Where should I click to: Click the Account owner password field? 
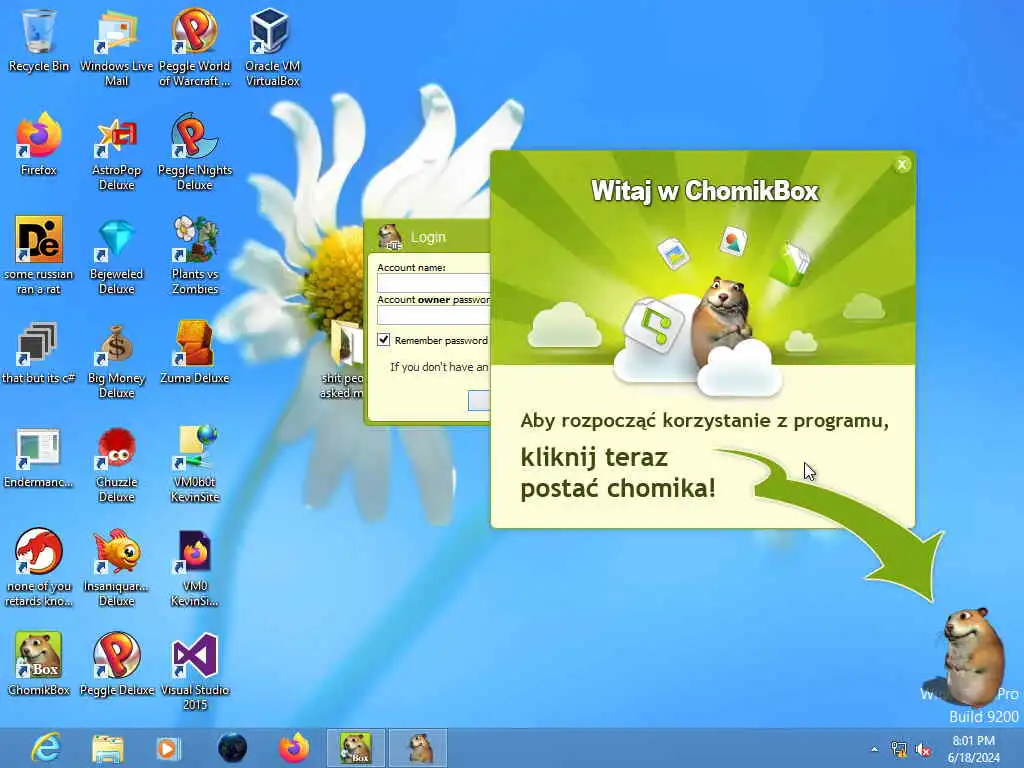tap(434, 315)
